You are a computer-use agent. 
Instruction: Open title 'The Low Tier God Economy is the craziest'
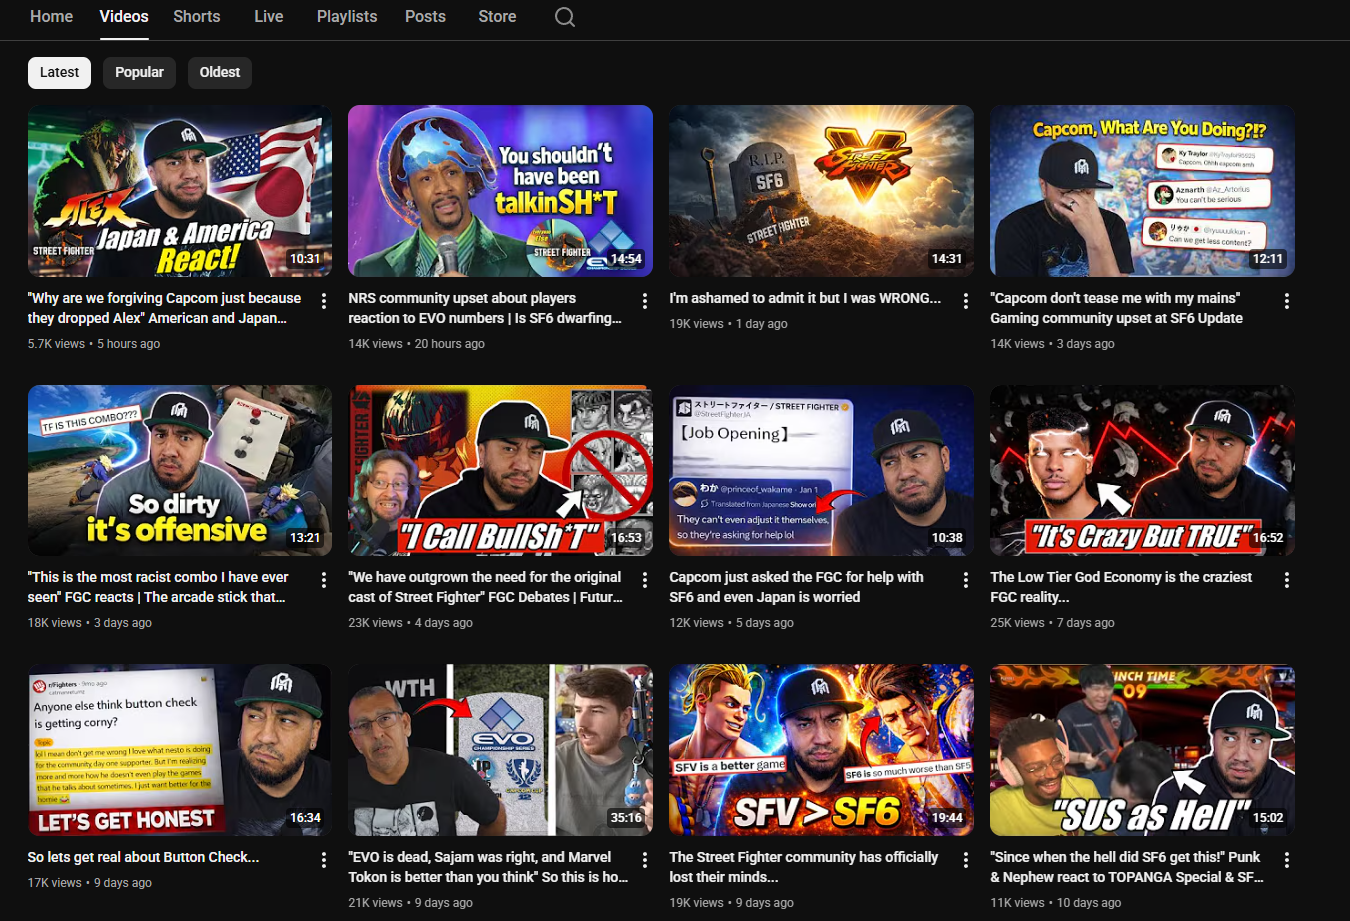pos(1121,587)
